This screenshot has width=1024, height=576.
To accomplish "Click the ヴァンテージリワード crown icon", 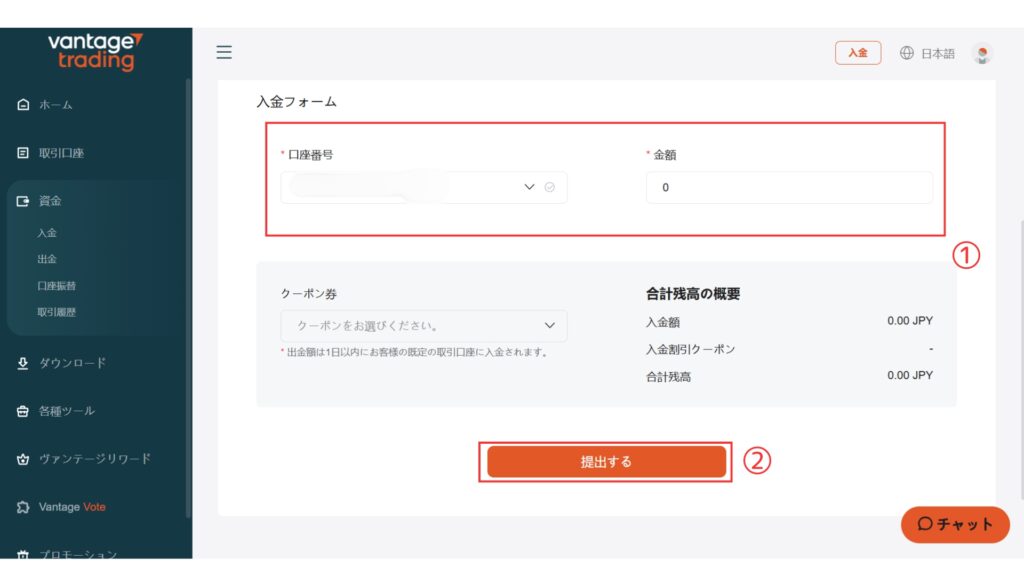I will coord(24,459).
